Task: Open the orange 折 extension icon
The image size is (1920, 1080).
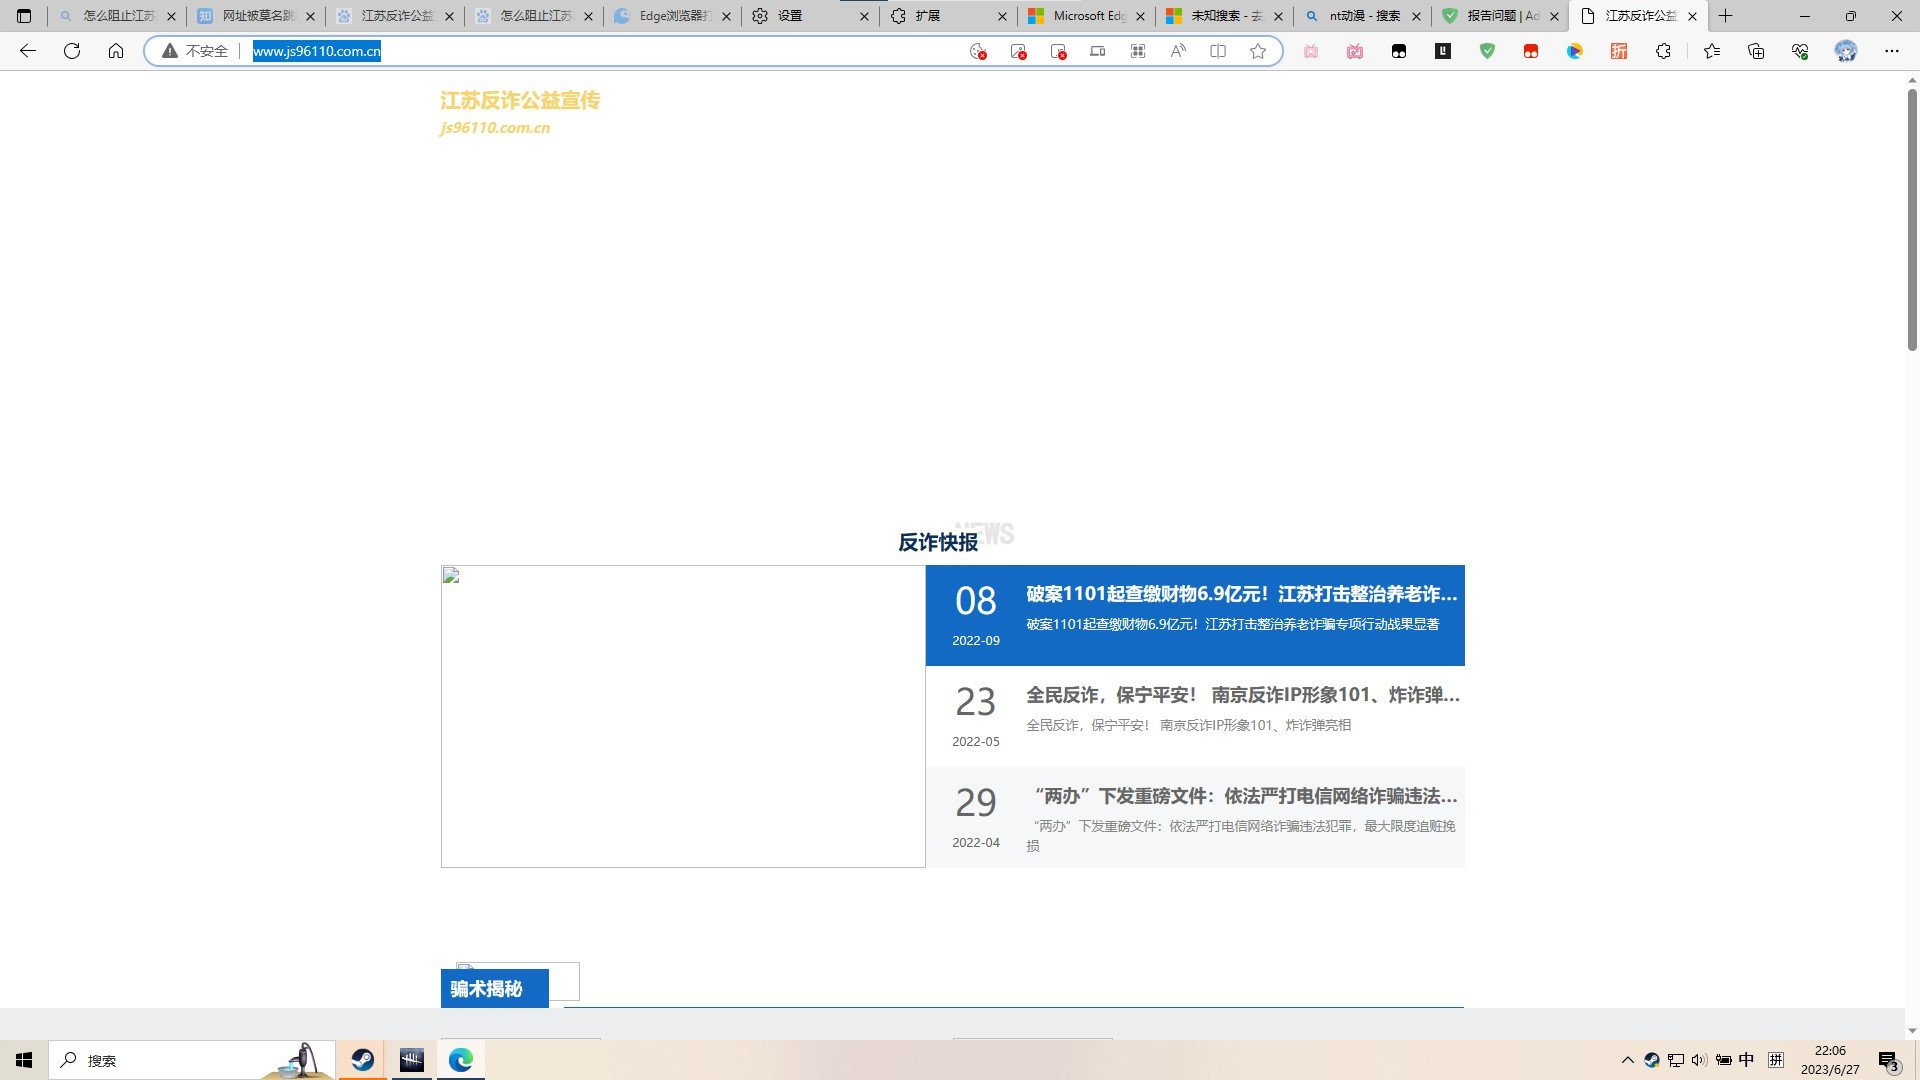Action: 1620,51
